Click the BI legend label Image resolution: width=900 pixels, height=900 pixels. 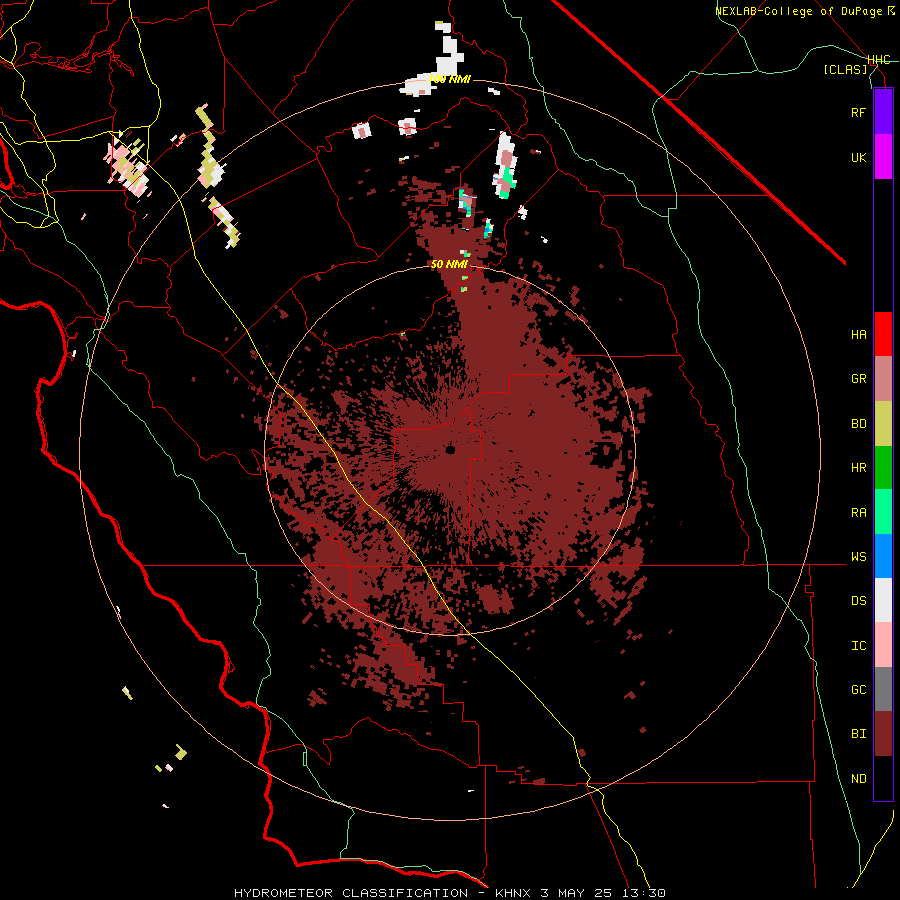(x=858, y=734)
